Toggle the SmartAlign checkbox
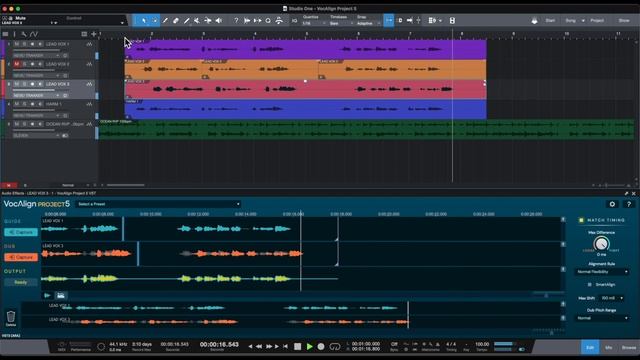Screen dimensions: 640x360 589,284
